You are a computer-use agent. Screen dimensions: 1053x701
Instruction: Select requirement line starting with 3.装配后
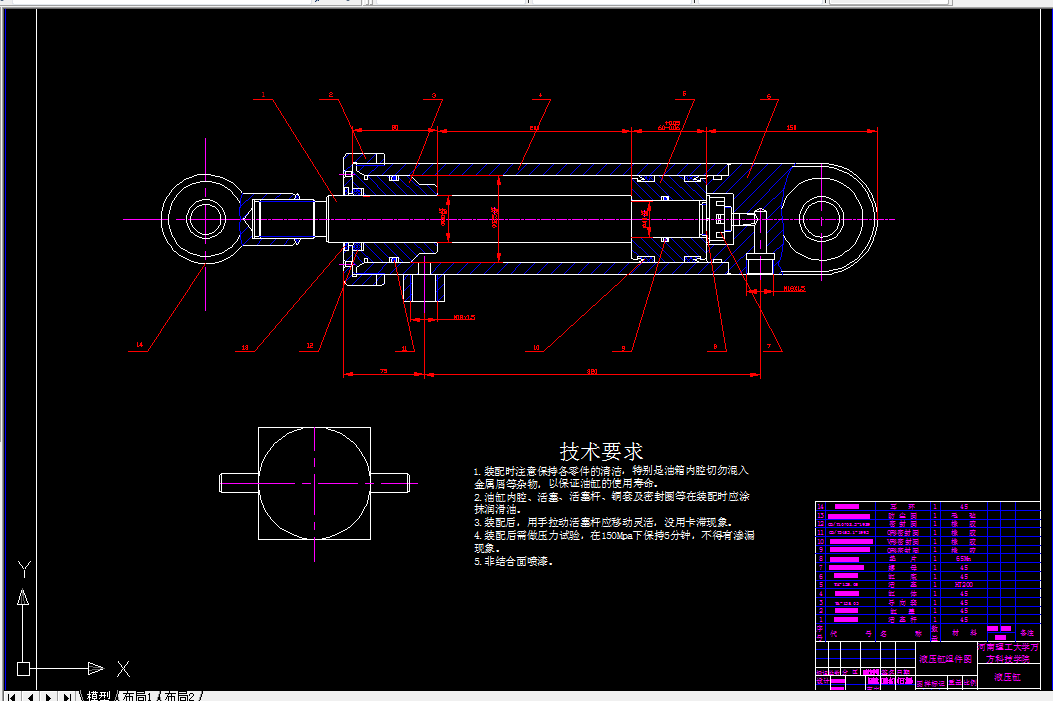pyautogui.click(x=603, y=522)
